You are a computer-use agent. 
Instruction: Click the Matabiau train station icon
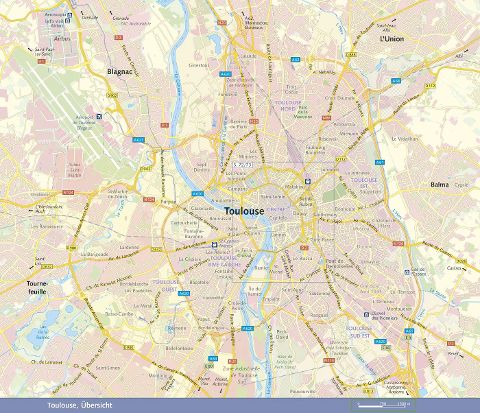(308, 182)
